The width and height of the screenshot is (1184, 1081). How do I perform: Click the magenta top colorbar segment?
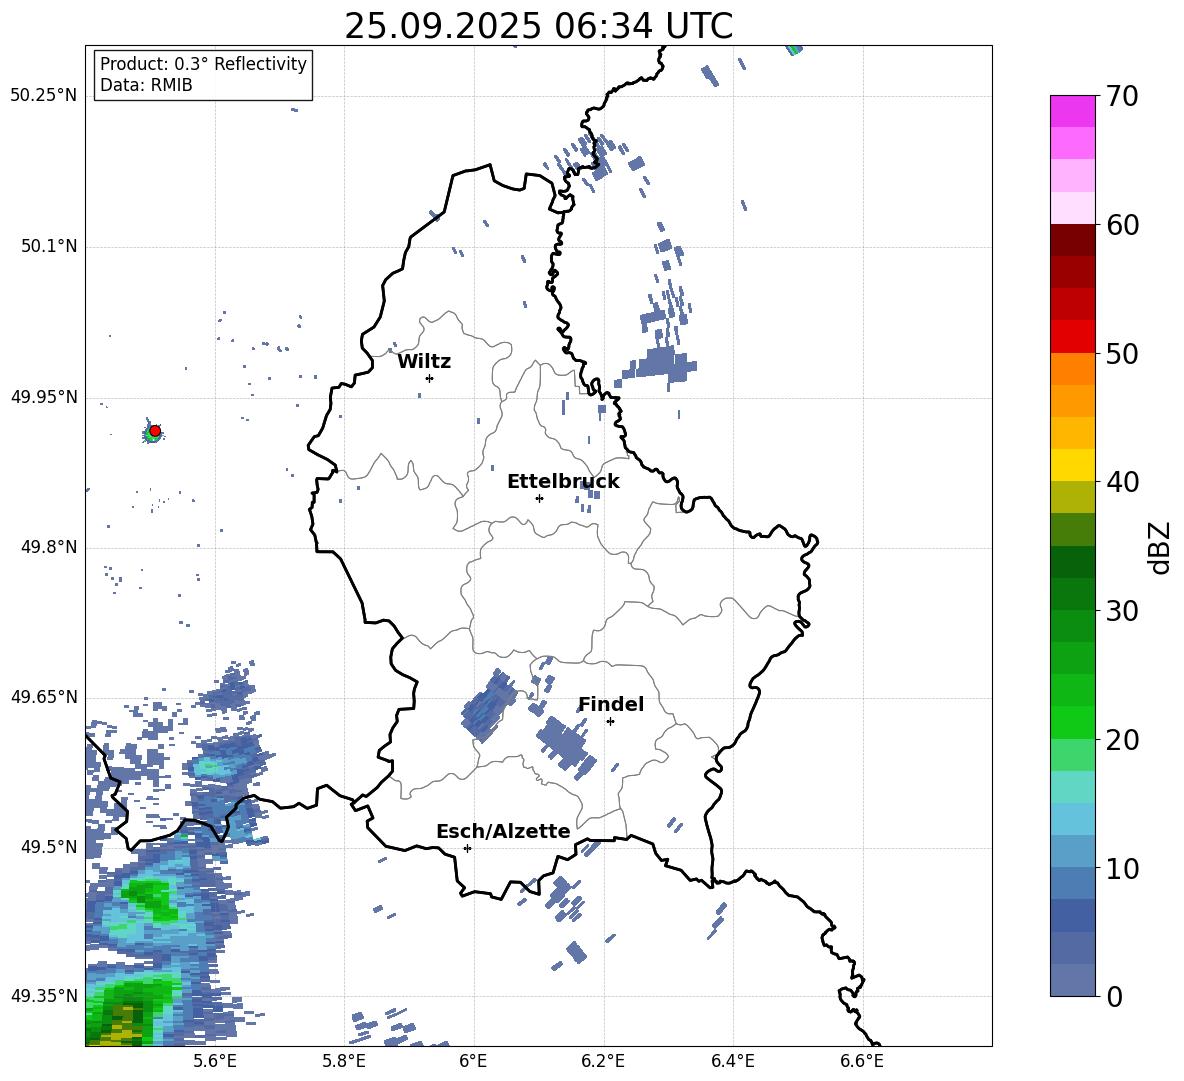point(1072,111)
